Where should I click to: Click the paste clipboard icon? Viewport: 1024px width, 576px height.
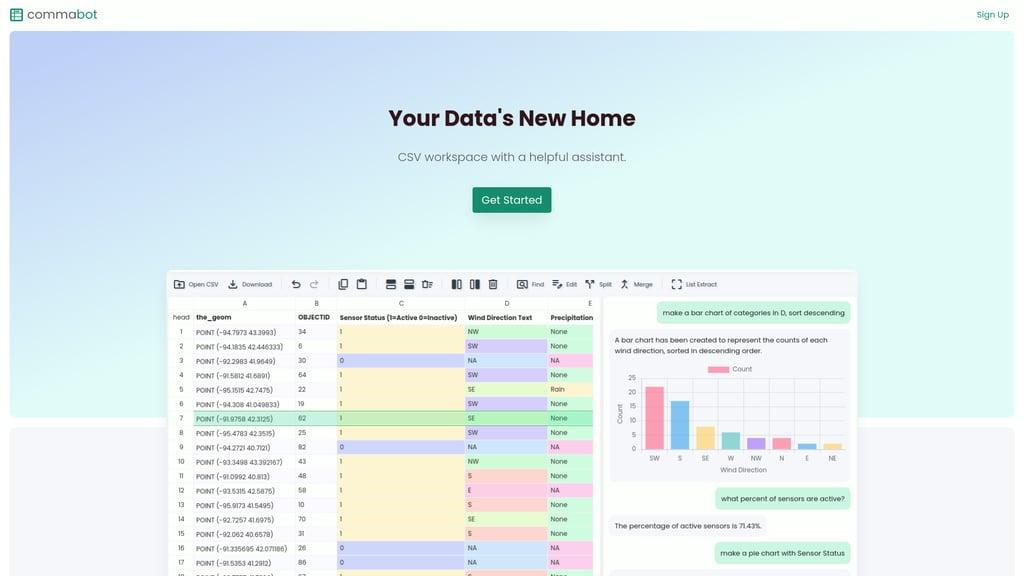tap(362, 284)
